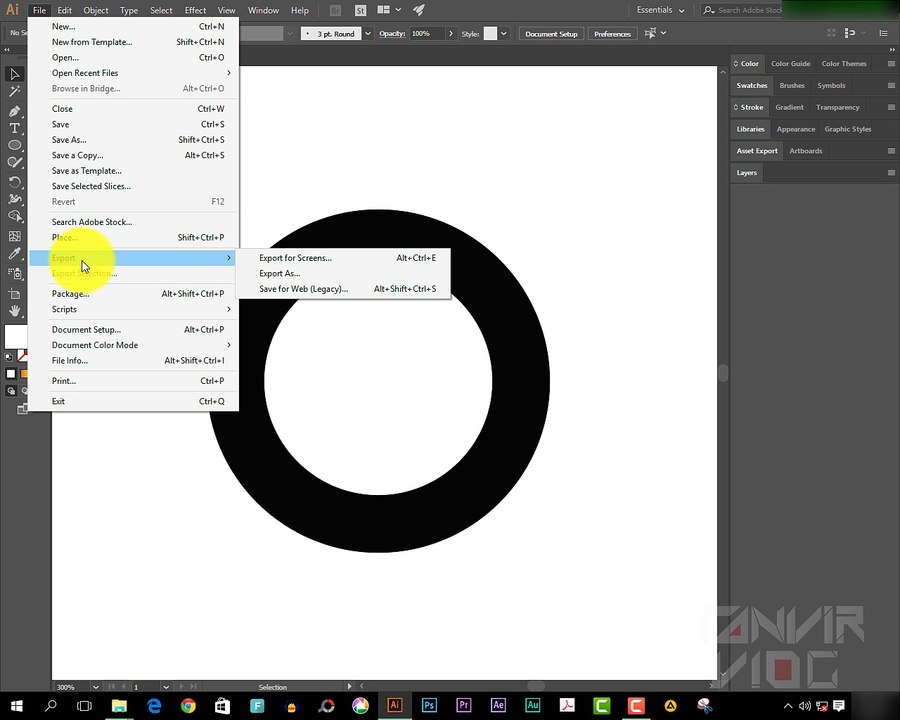Screen dimensions: 900x720
Task: Select the Warp tool
Action: pos(14,199)
